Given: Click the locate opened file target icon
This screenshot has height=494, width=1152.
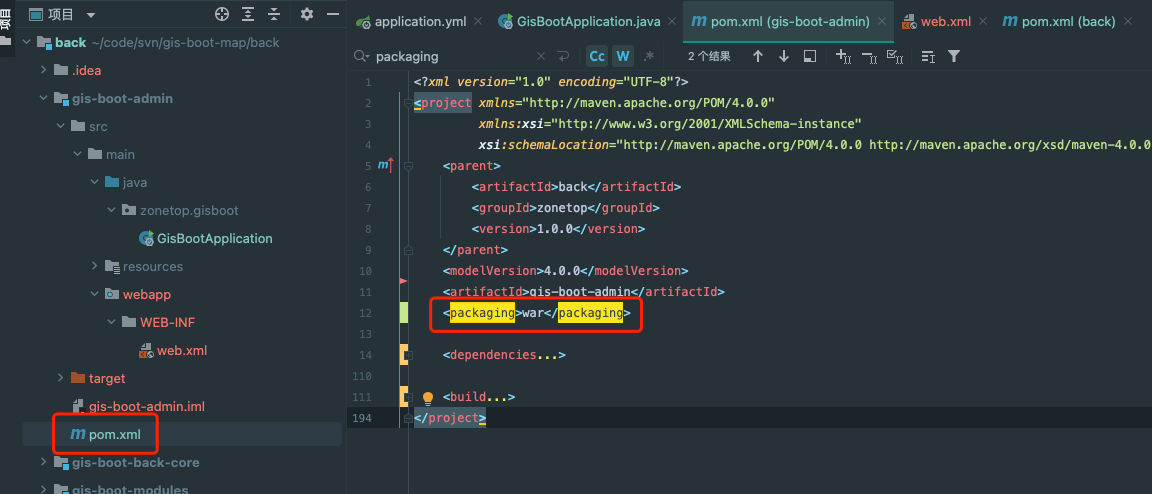Looking at the screenshot, I should point(222,14).
